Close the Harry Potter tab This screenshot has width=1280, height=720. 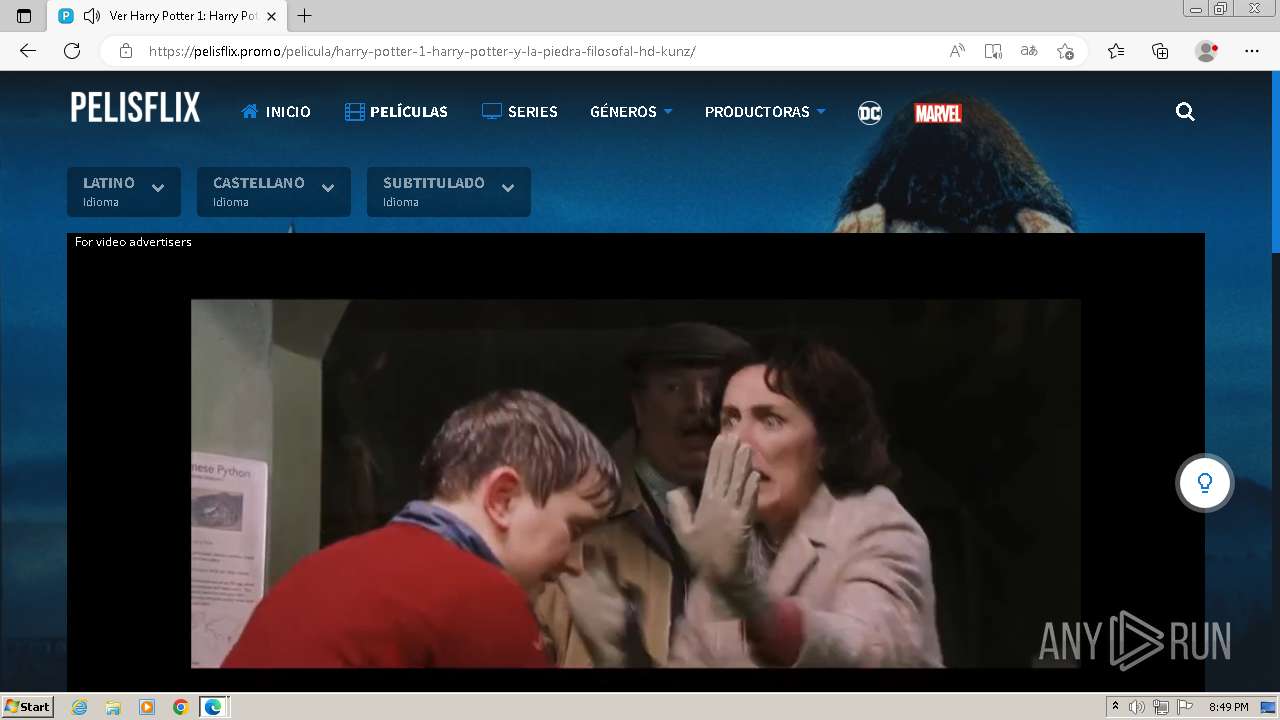click(271, 16)
